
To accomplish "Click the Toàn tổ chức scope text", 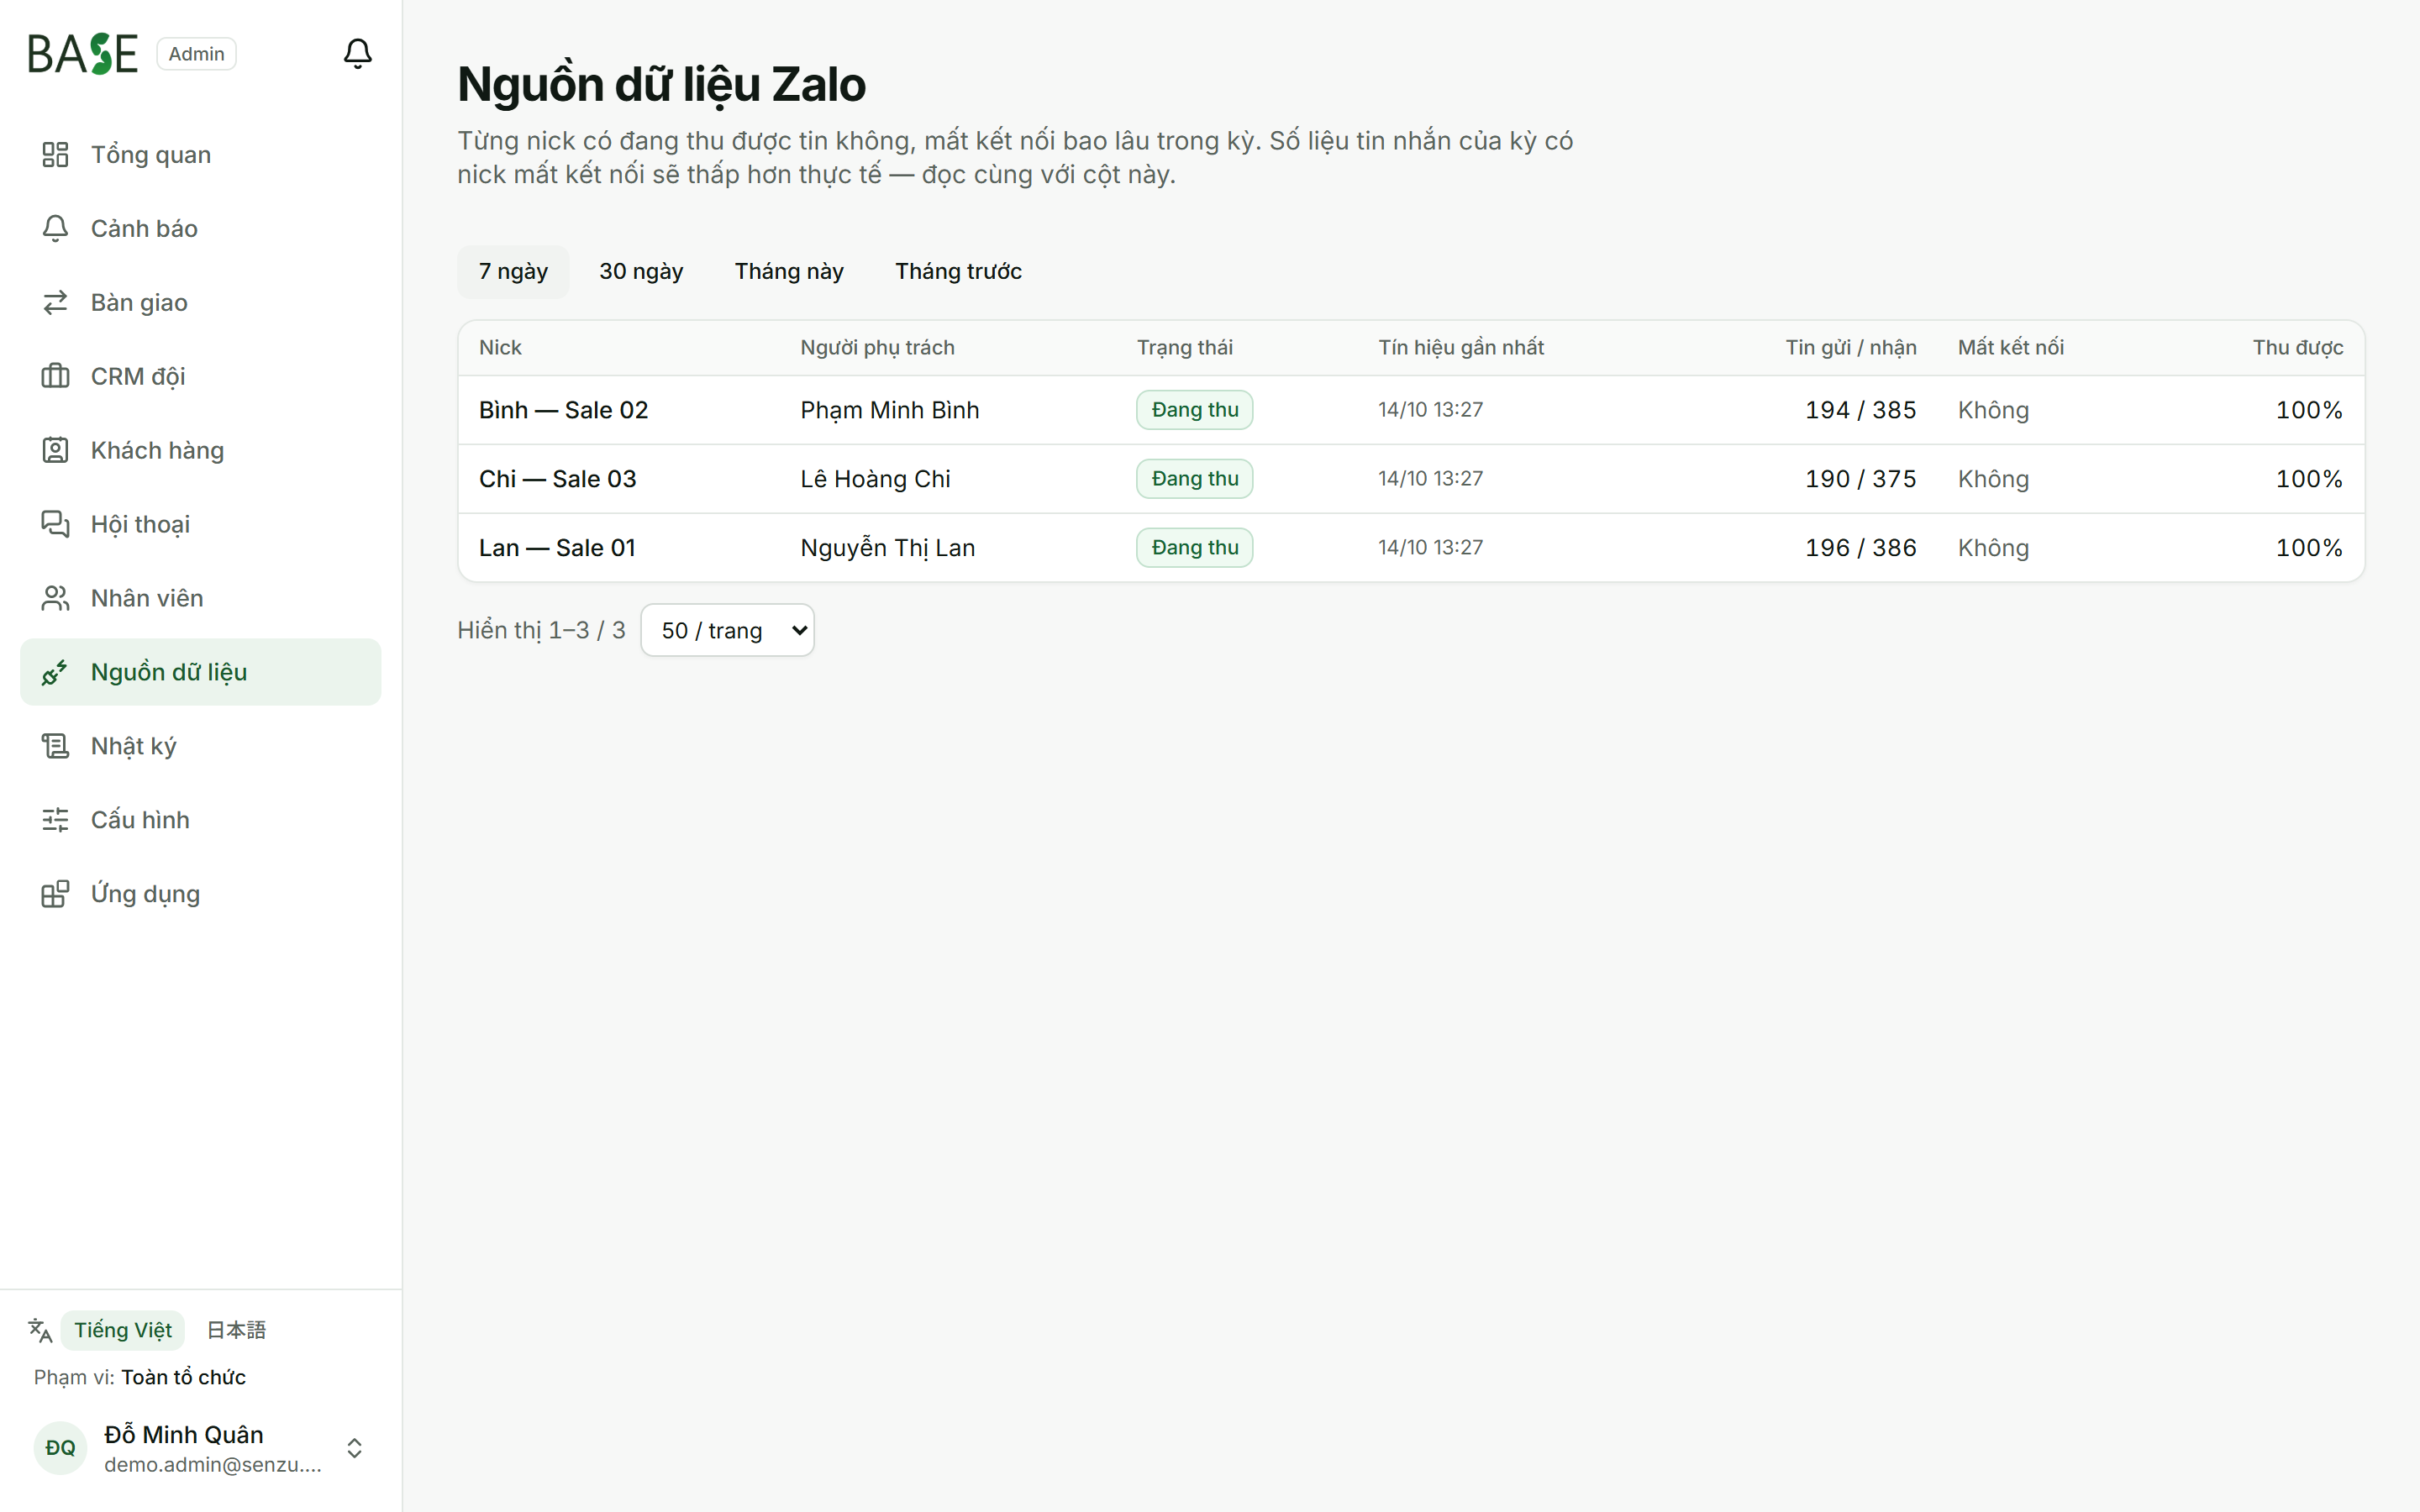I will point(183,1377).
